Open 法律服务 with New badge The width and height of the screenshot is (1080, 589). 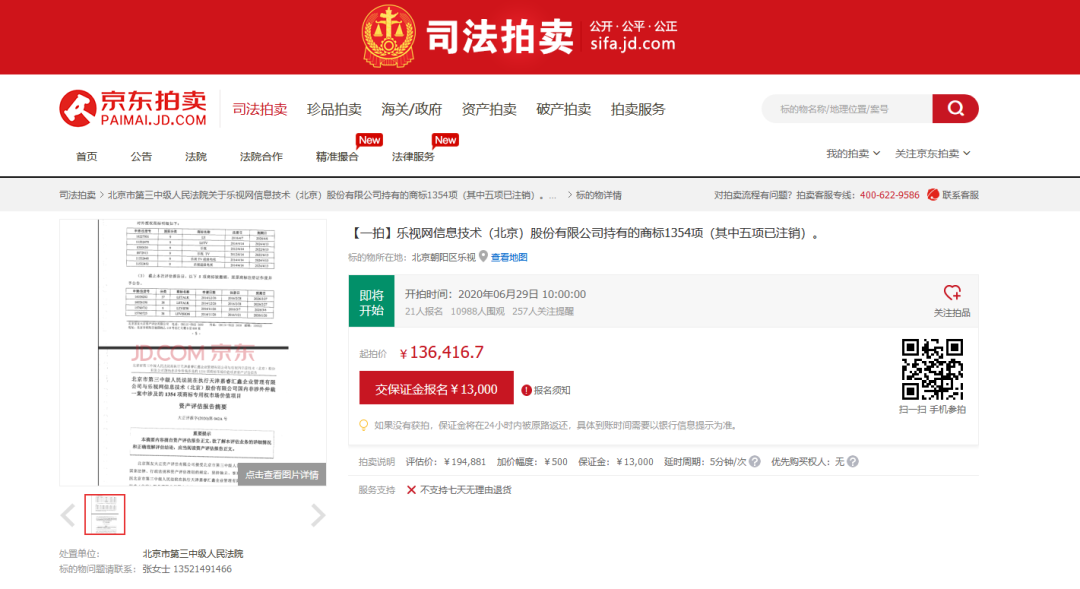(x=413, y=156)
